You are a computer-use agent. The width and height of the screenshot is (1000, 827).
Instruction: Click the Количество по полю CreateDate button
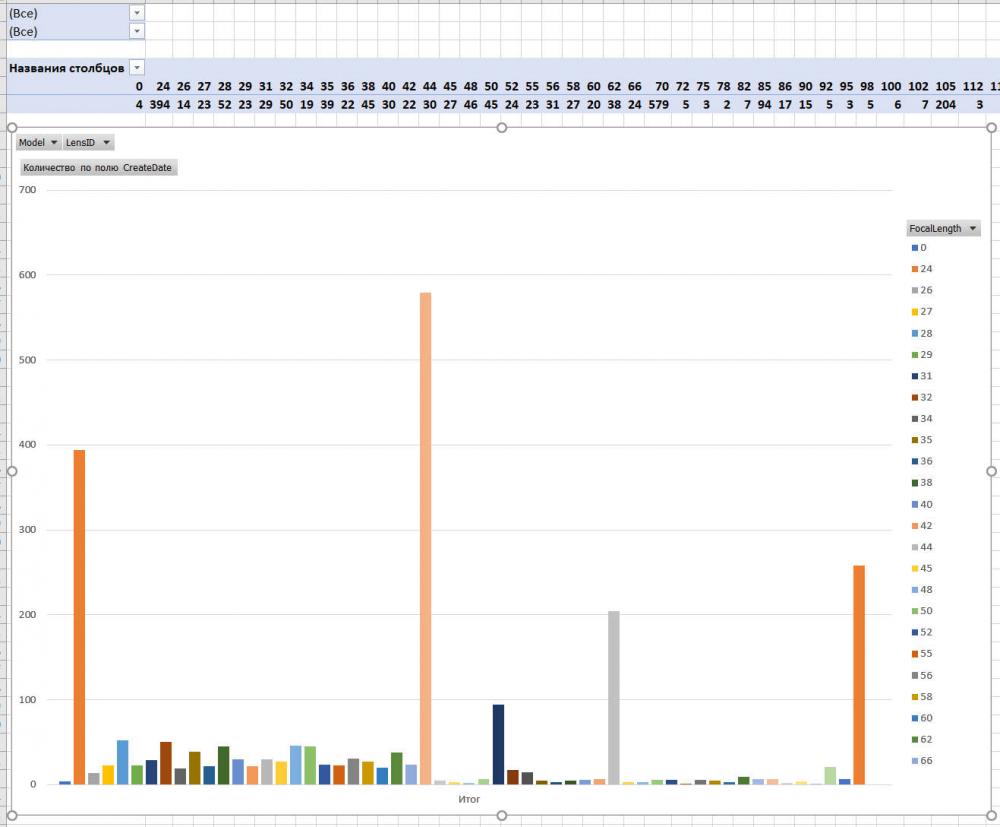(98, 168)
